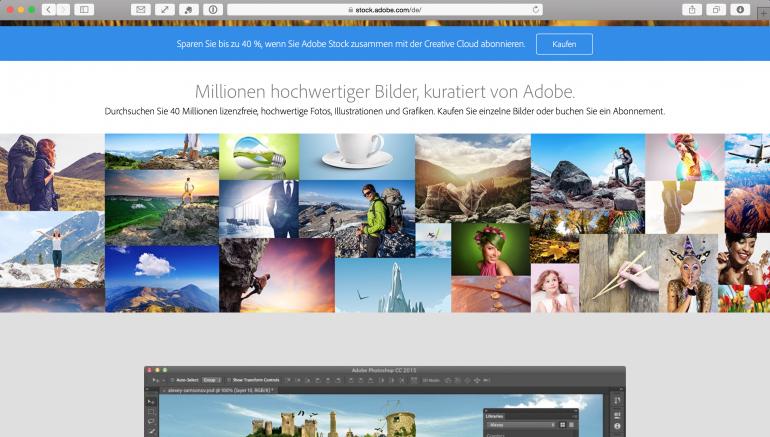
Task: Open the hiker on boulders under blue sky photo
Action: pyautogui.click(x=588, y=171)
